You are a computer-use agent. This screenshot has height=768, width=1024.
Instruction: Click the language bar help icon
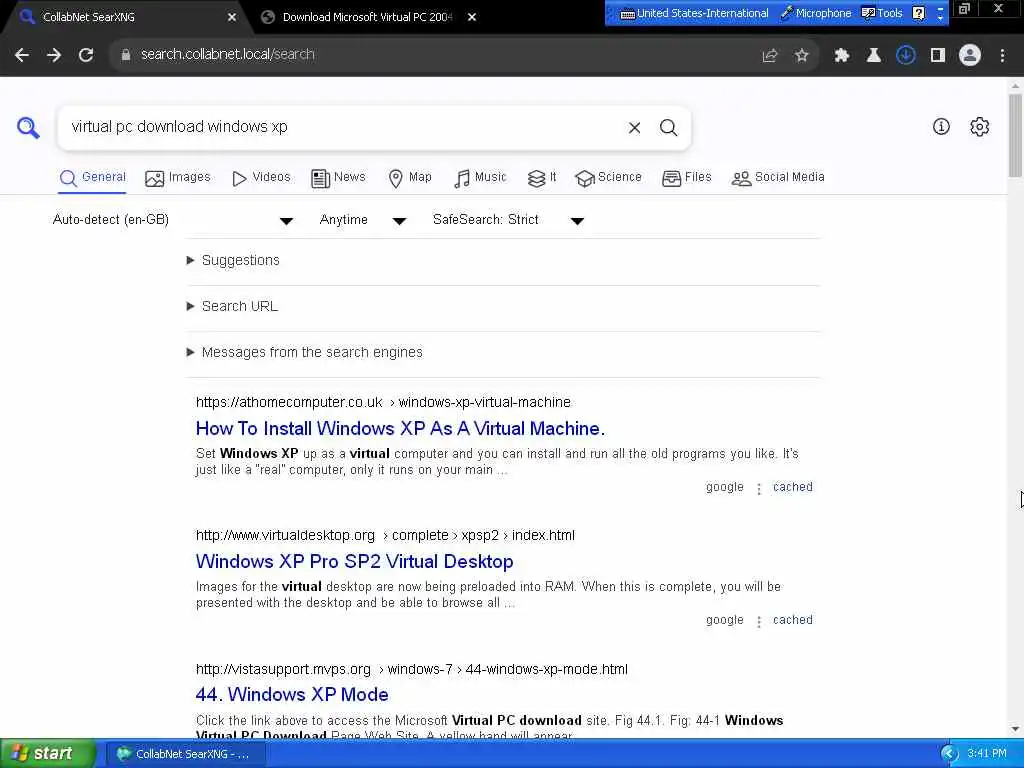pyautogui.click(x=919, y=13)
